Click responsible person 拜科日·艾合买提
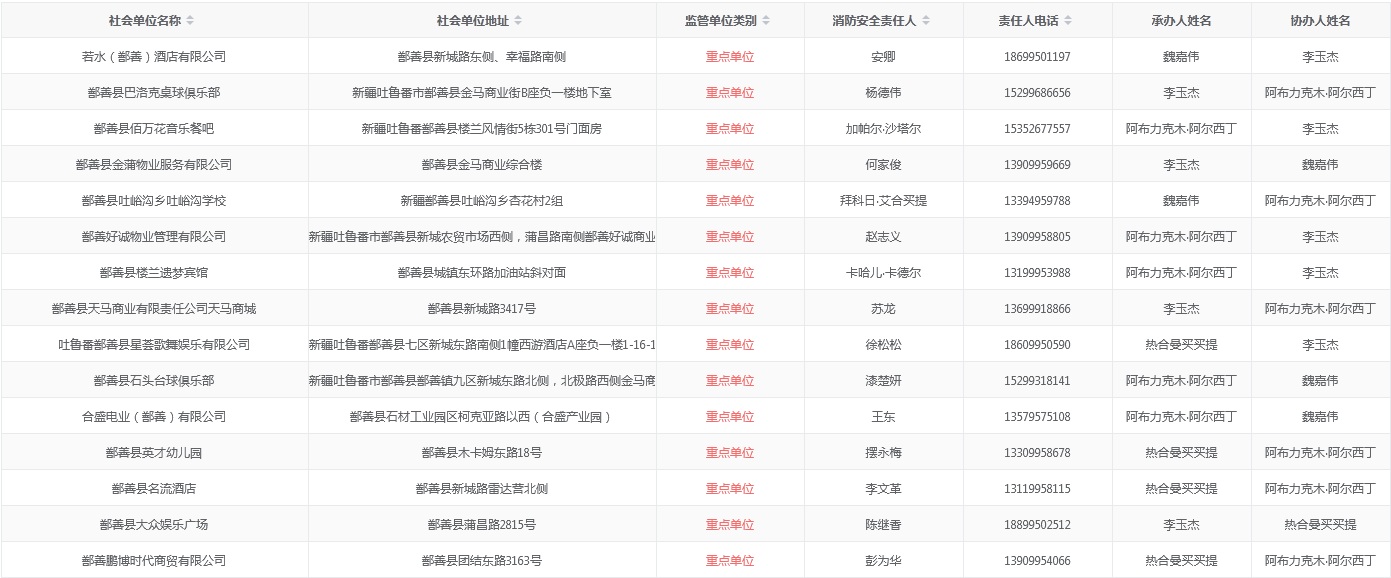 [883, 201]
